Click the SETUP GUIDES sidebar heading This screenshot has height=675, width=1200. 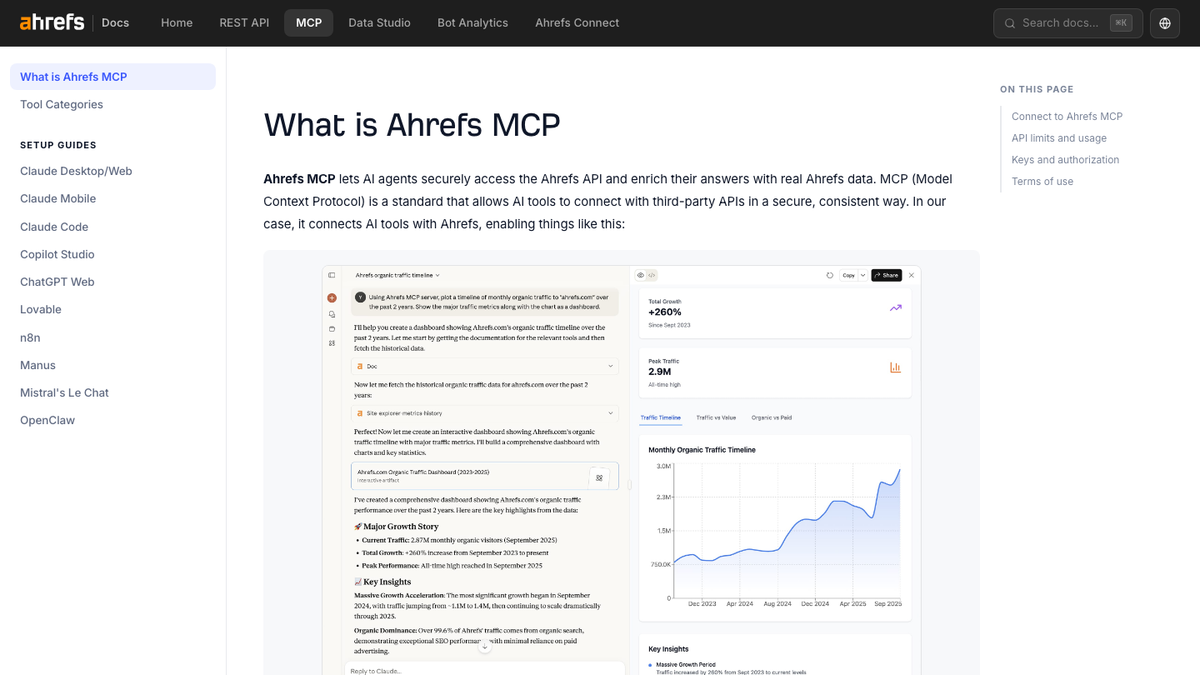[58, 145]
